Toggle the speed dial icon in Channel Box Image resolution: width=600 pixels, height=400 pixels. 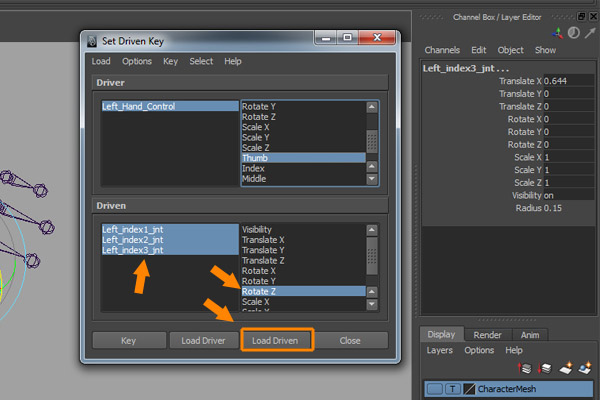573,33
